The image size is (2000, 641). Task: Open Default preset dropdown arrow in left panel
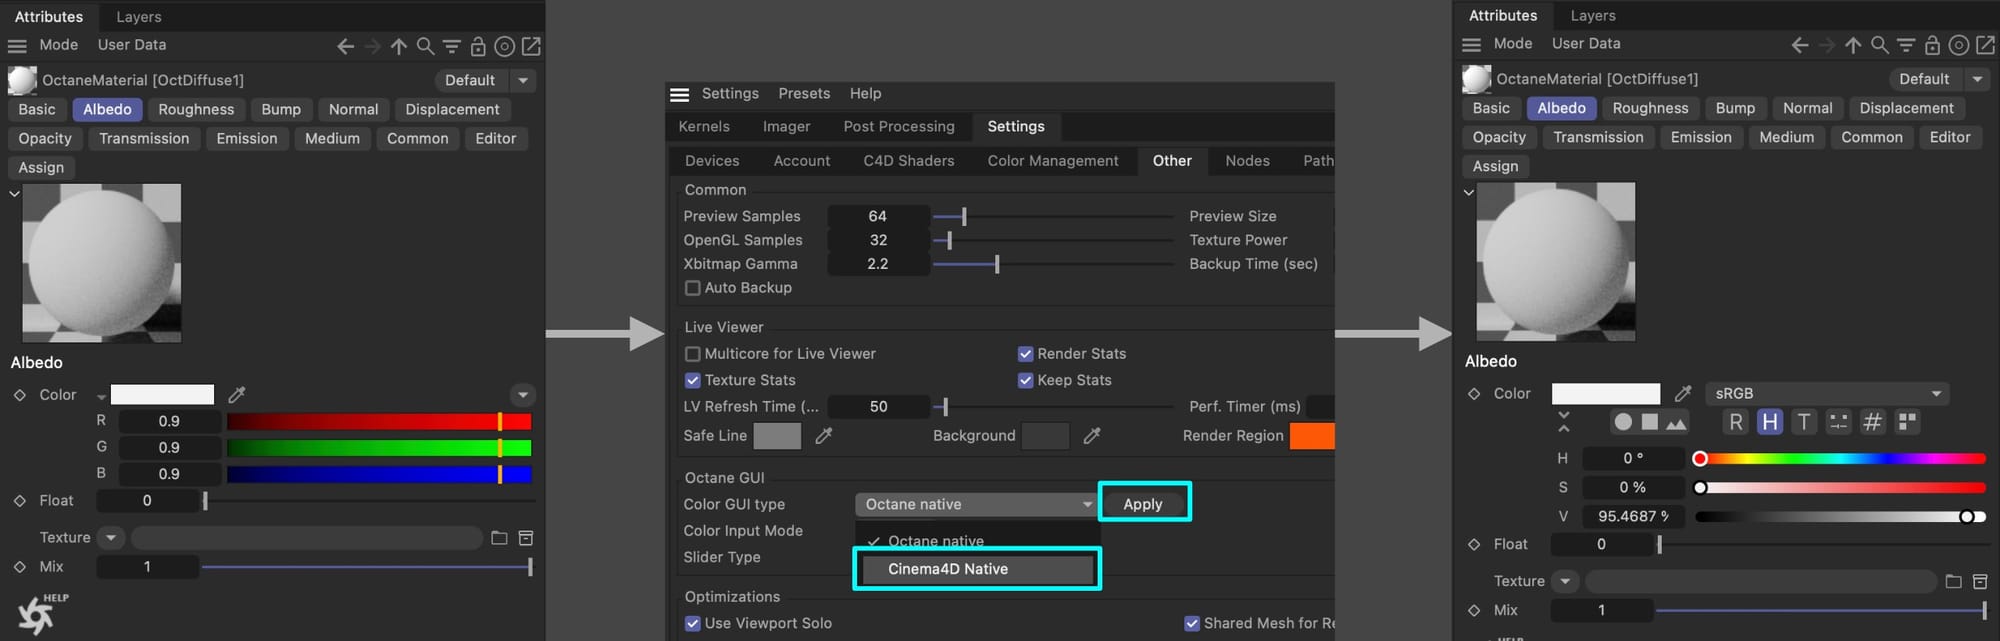tap(523, 81)
